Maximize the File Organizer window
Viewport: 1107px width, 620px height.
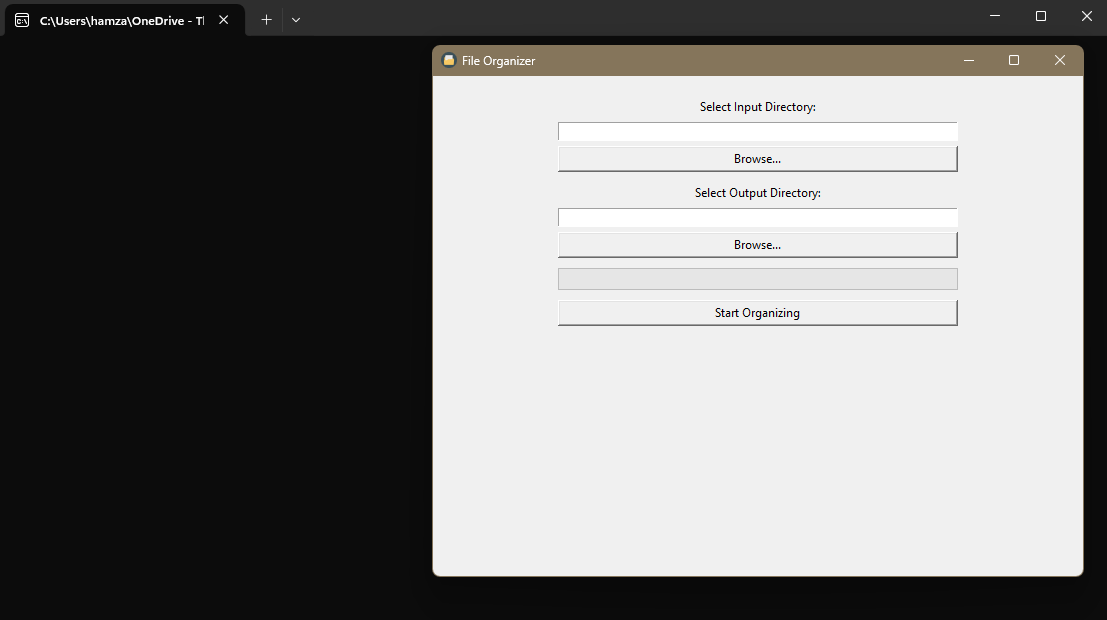click(1014, 61)
